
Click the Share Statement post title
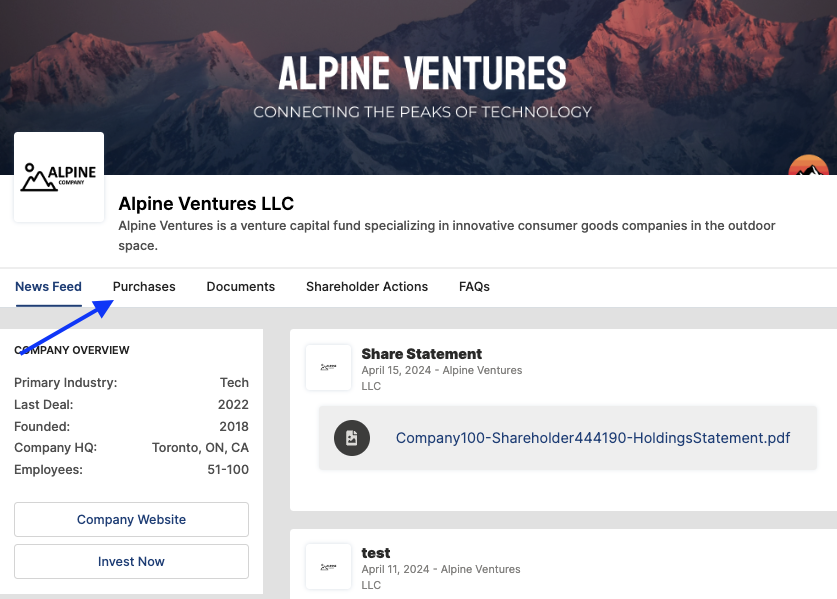[422, 354]
